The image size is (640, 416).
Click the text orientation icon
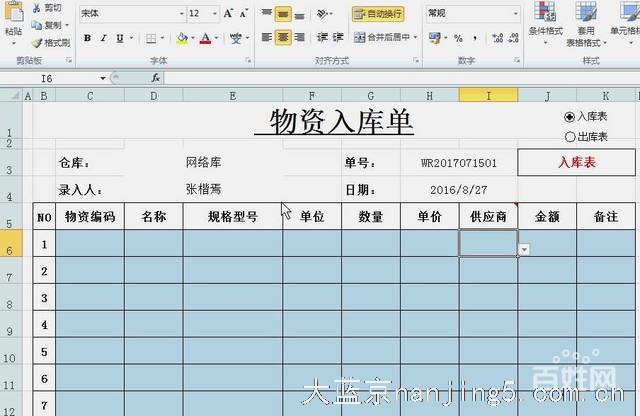(x=322, y=14)
